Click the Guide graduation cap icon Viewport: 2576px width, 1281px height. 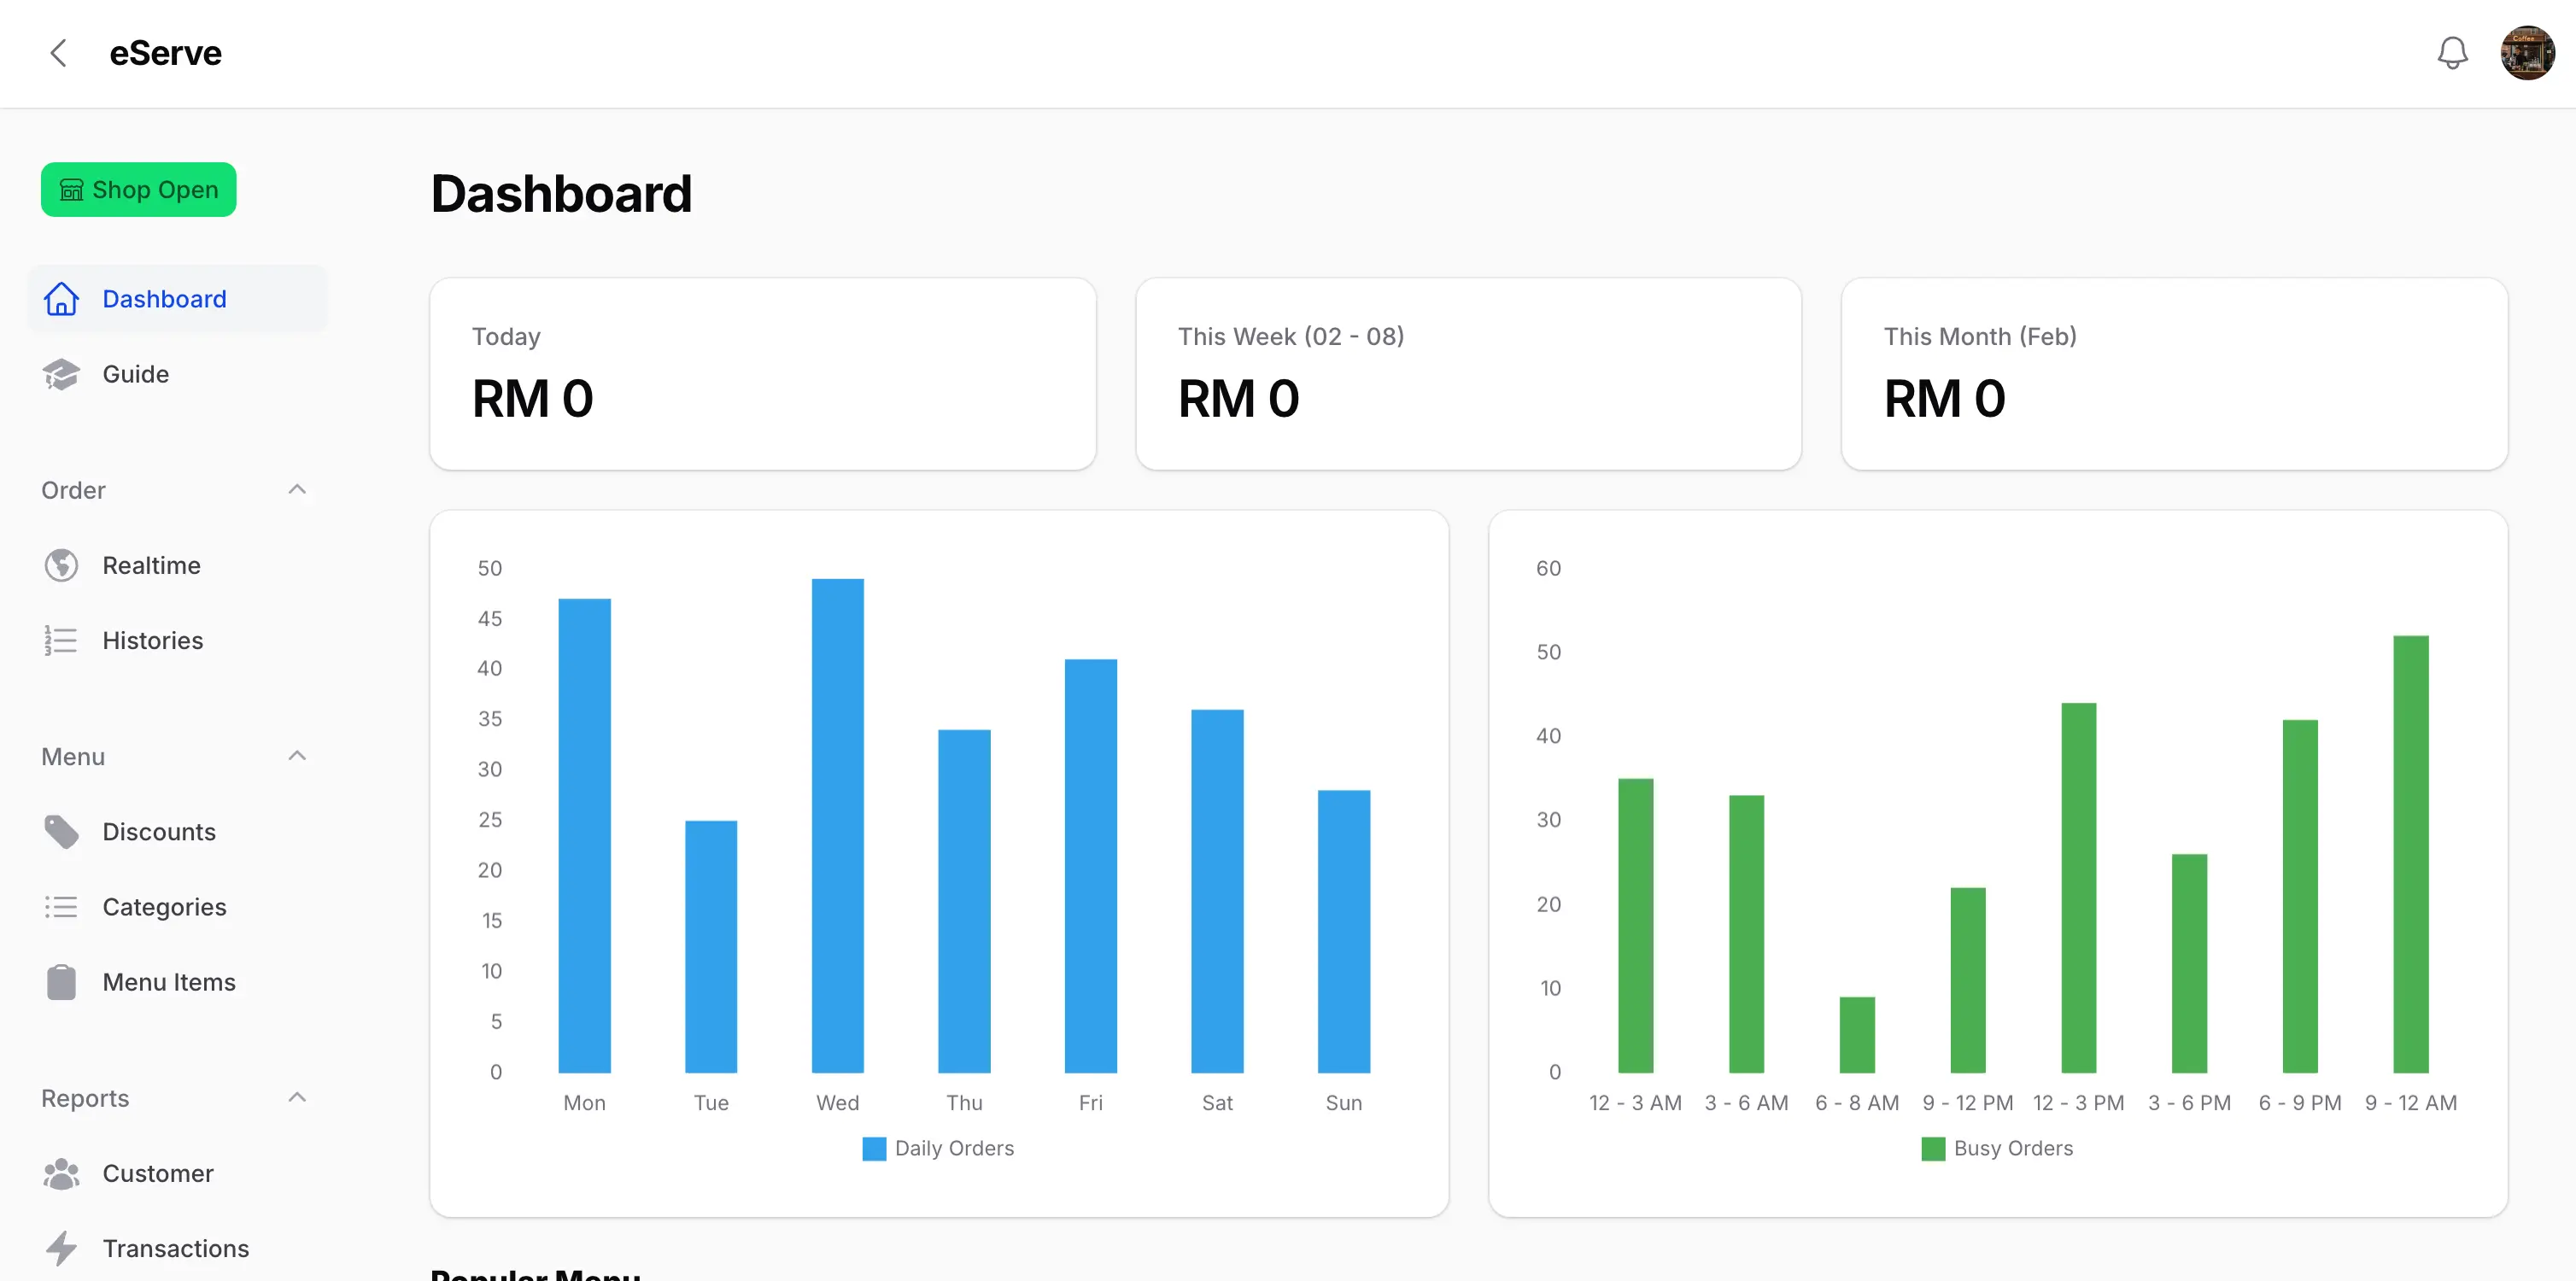61,374
